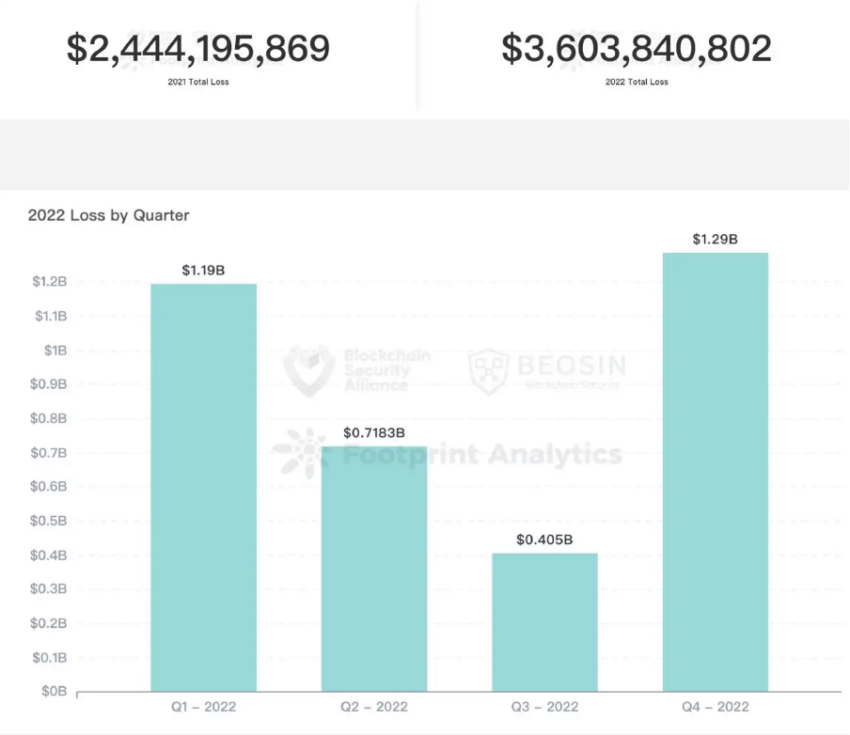Click the $2,444,195,869 total figure
This screenshot has width=850, height=735.
click(198, 48)
